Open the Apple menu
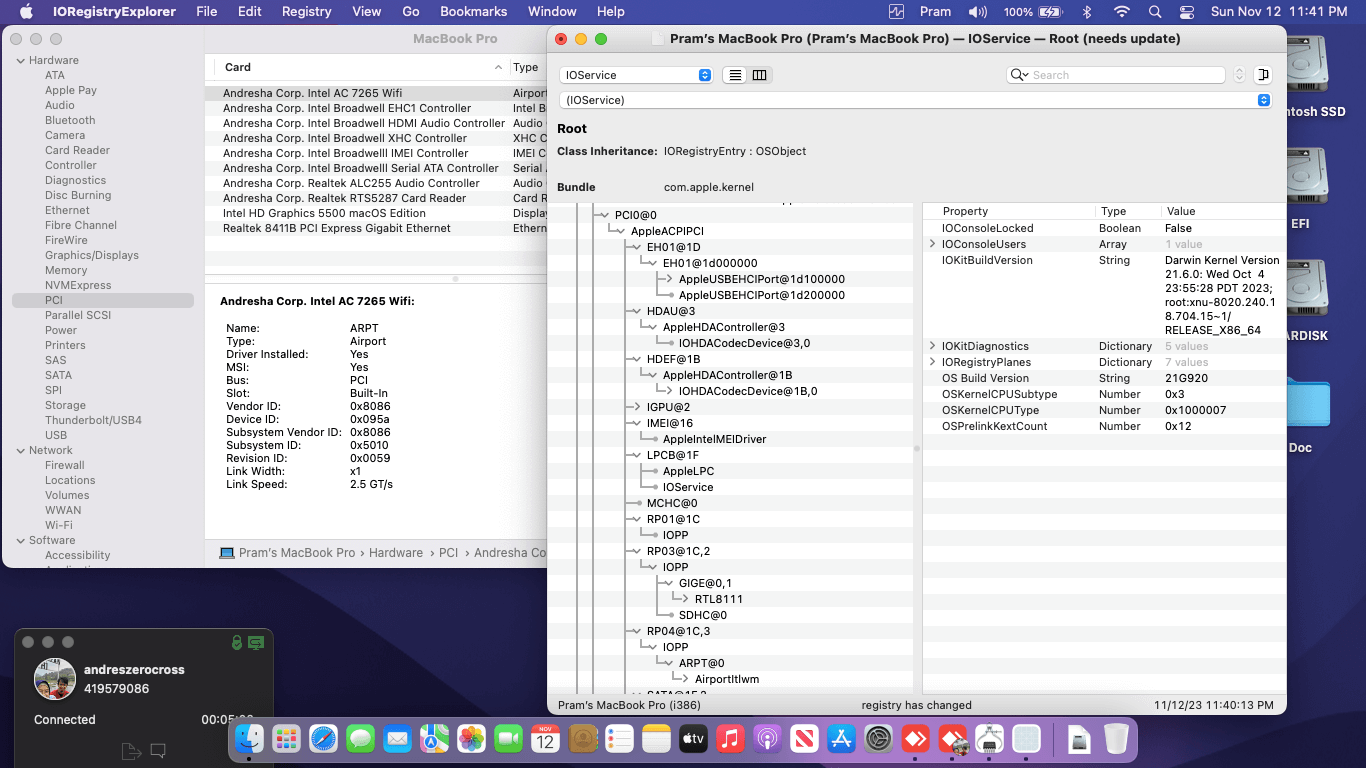Viewport: 1366px width, 768px height. 26,12
